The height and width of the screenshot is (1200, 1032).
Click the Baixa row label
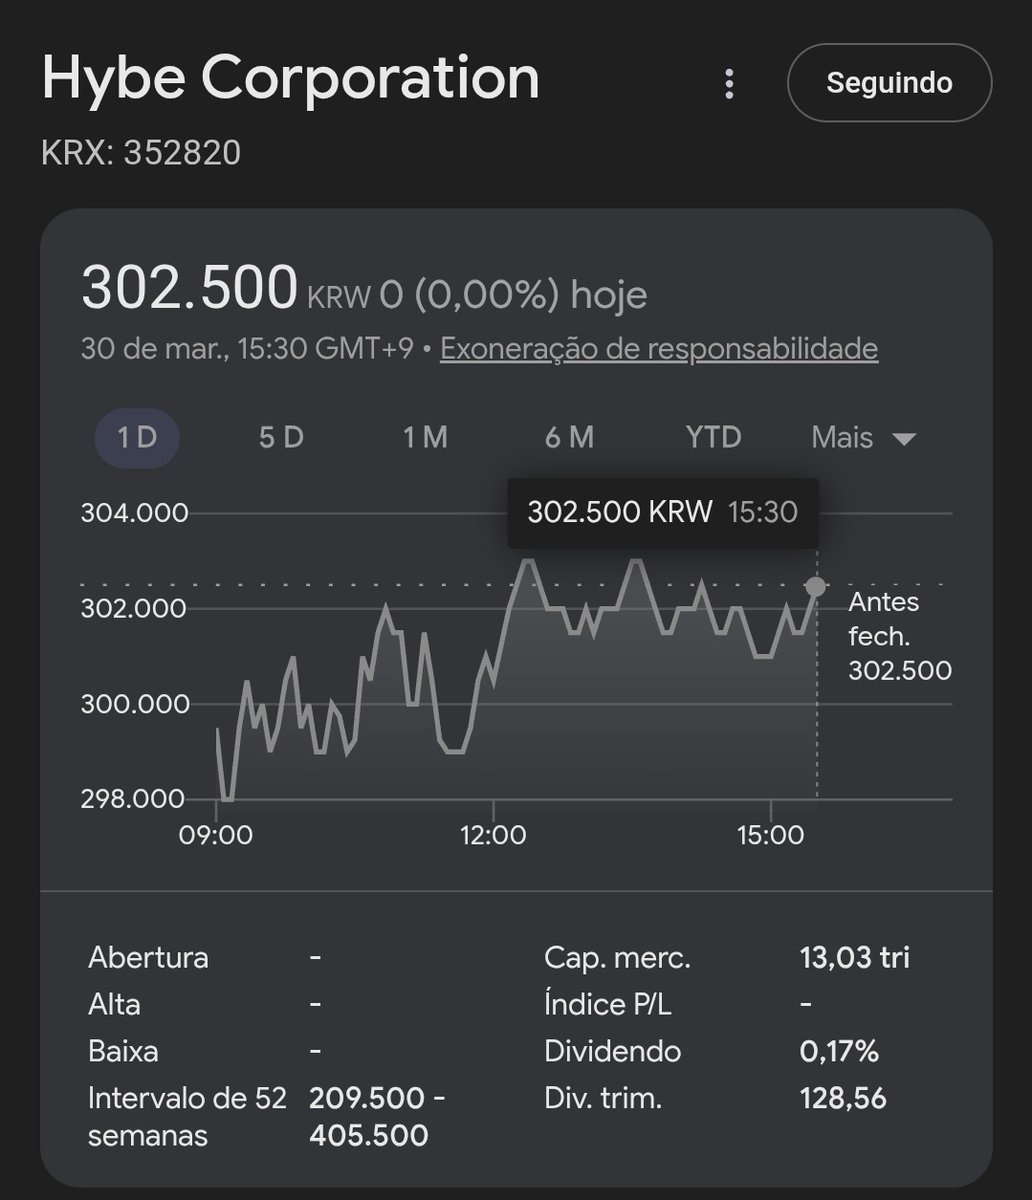click(x=123, y=1052)
